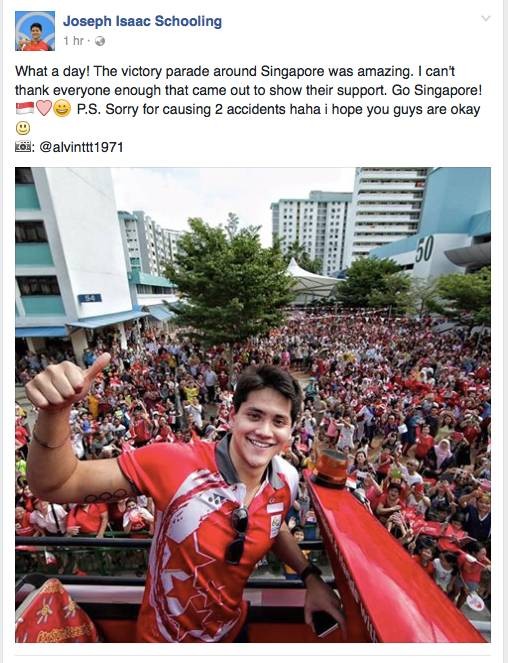Open the post via 1 hr timestamp
Image resolution: width=508 pixels, height=663 pixels.
tap(73, 41)
